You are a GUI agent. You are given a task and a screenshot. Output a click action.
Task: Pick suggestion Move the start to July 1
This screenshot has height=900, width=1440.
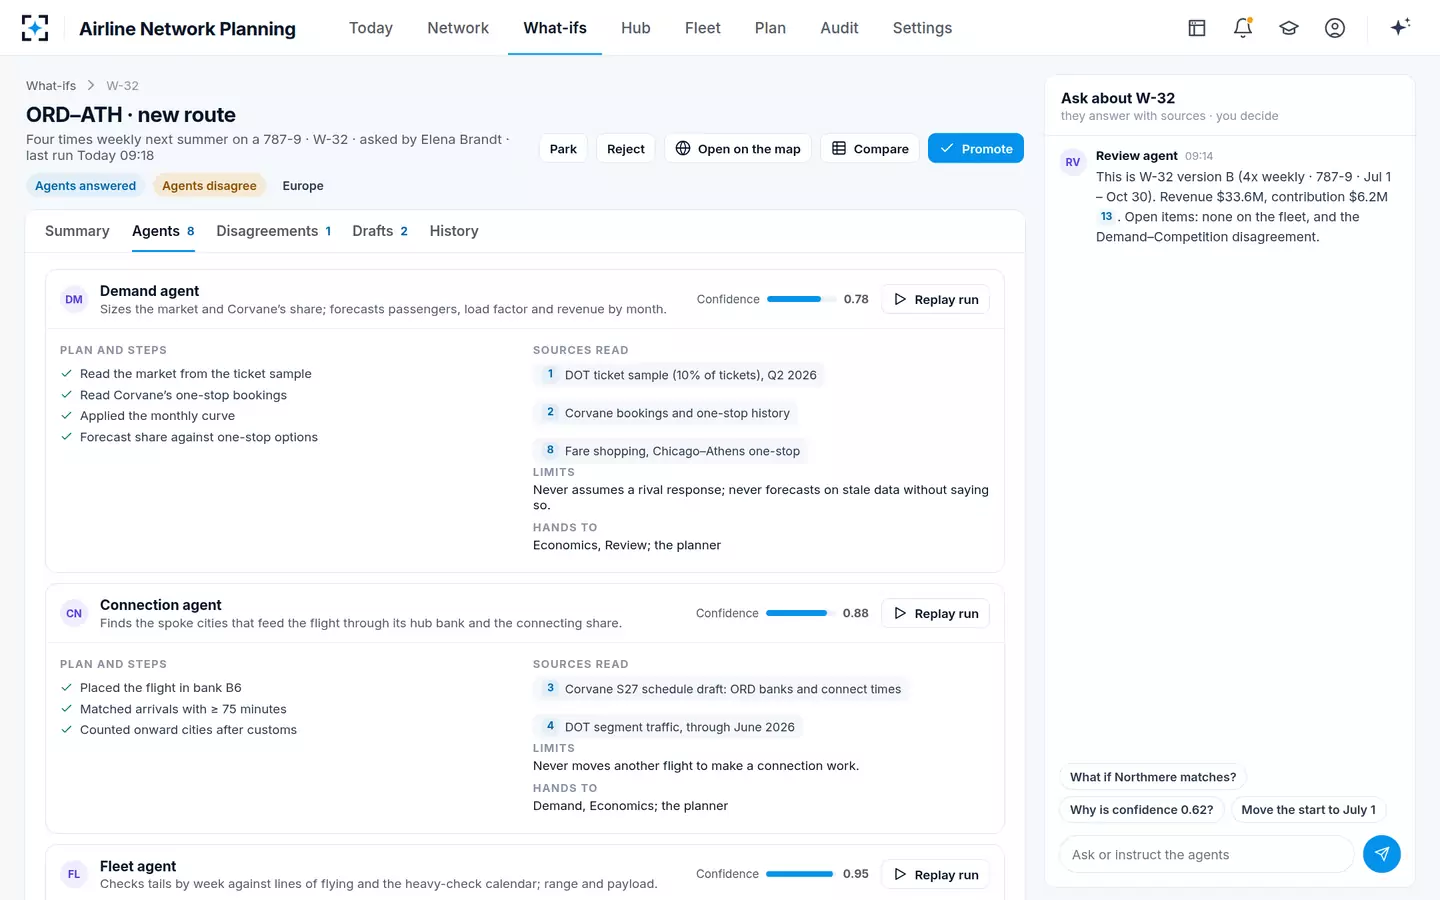coord(1308,810)
